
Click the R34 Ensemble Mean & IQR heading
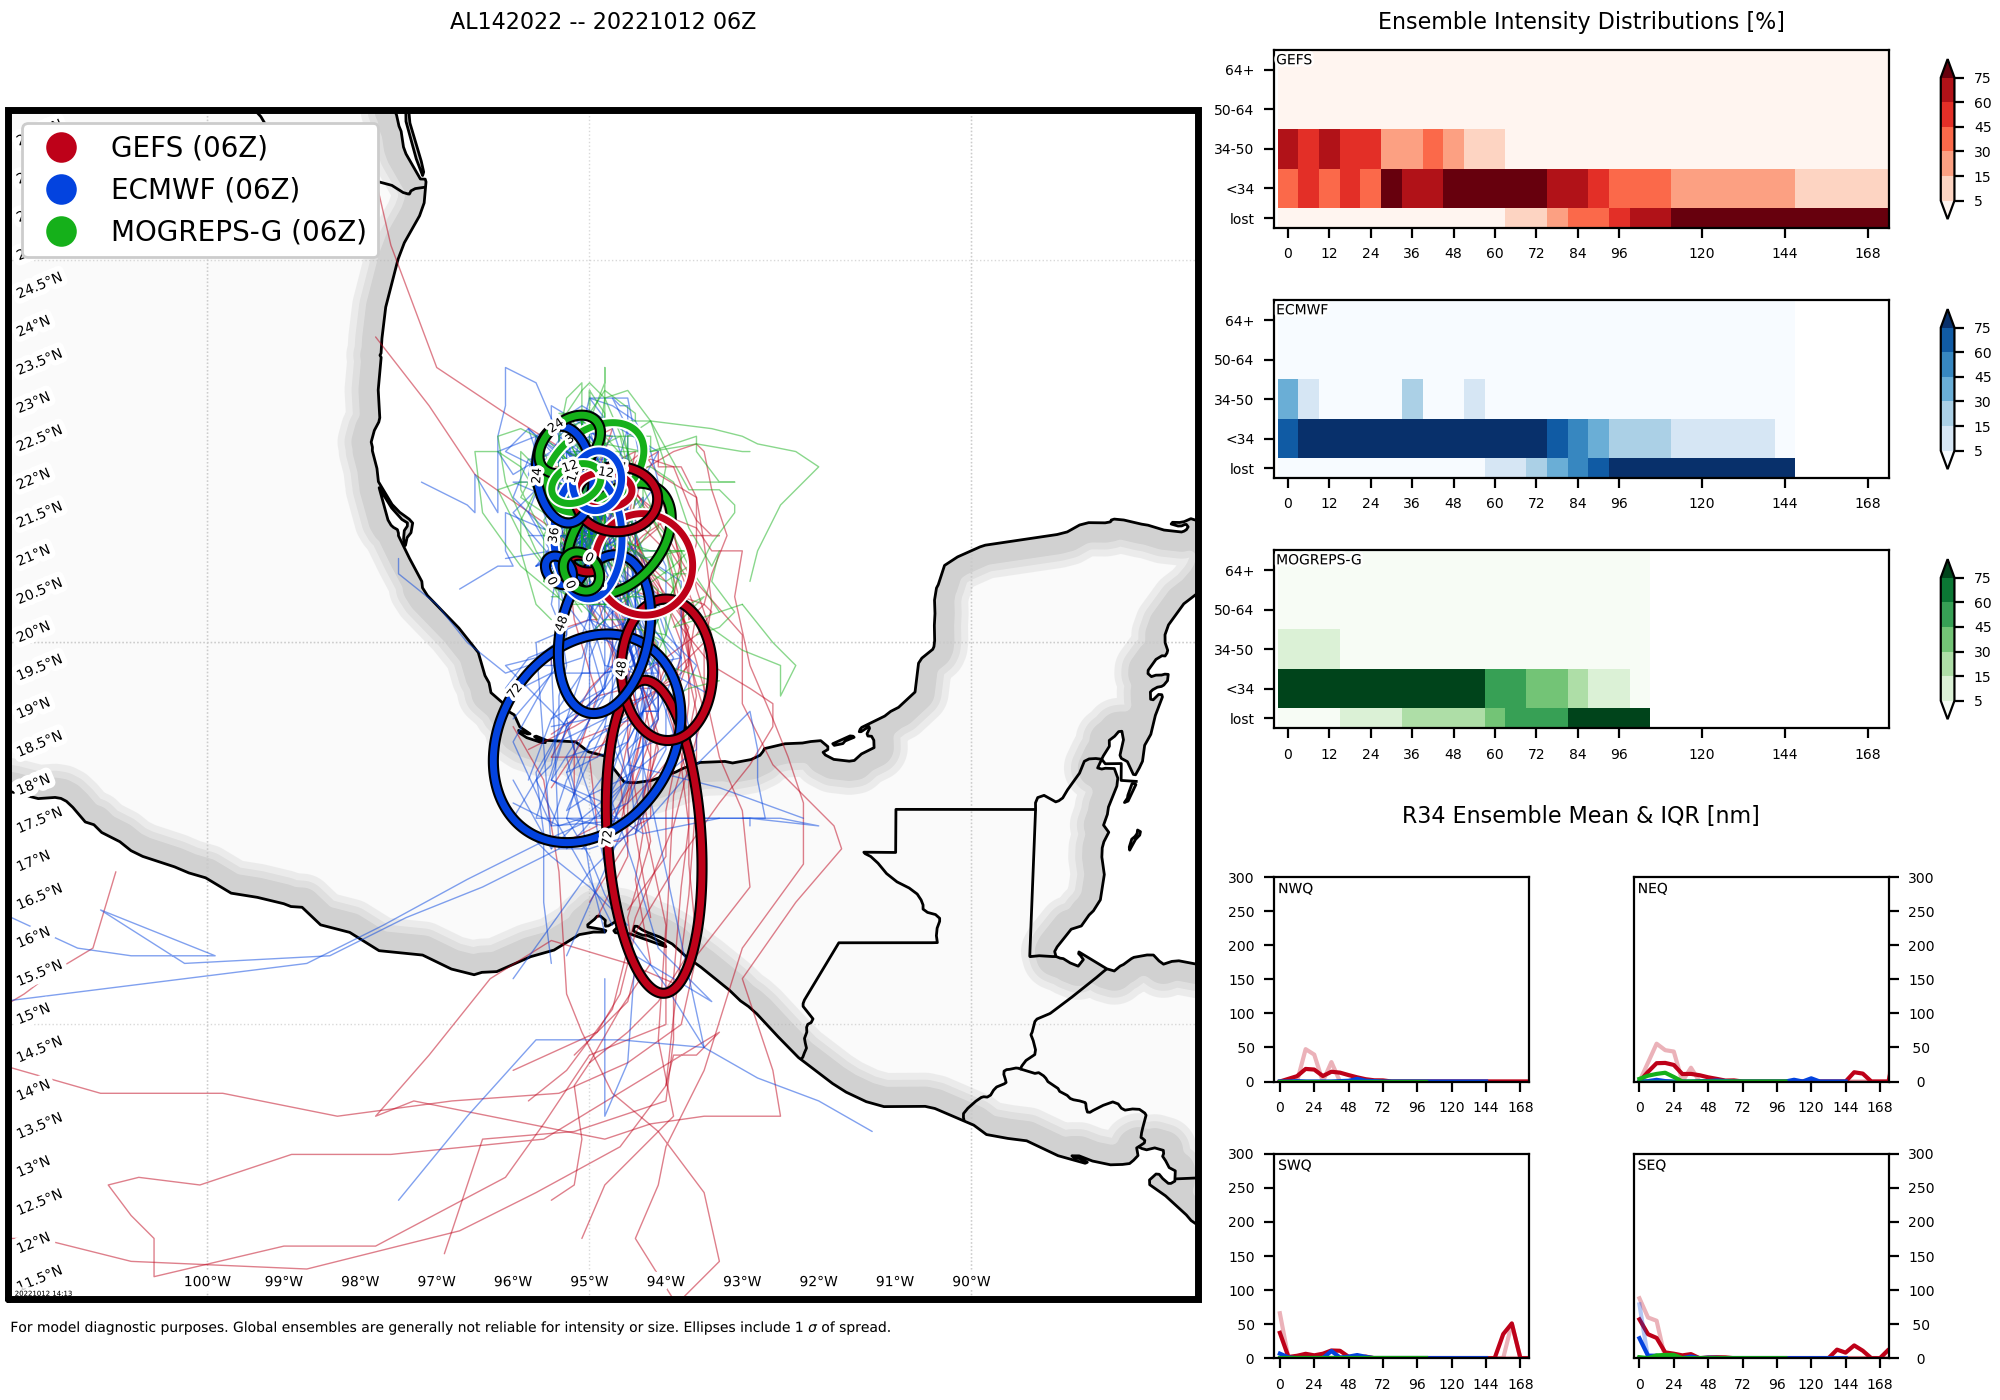pos(1580,815)
